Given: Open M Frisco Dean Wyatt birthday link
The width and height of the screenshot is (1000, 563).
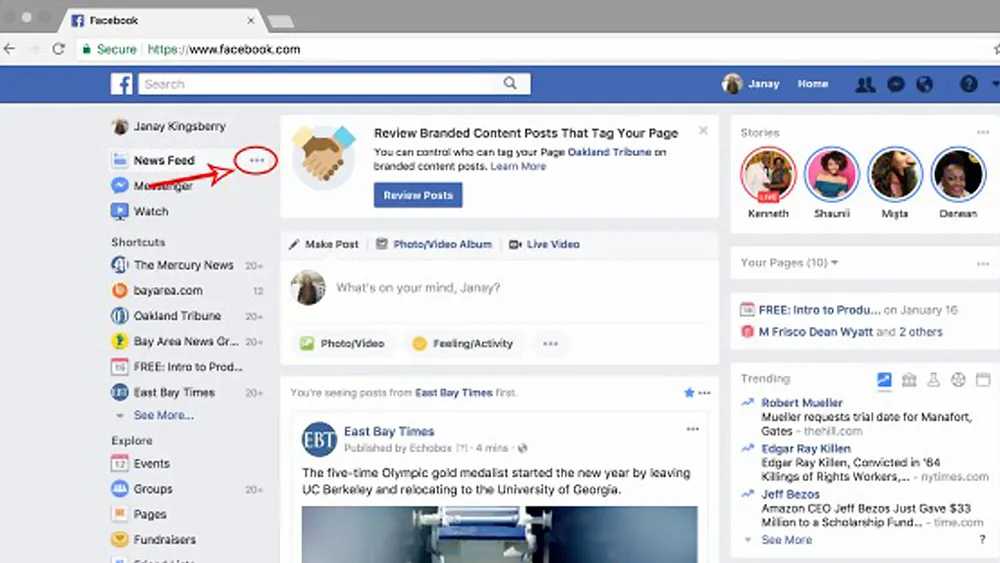Looking at the screenshot, I should click(816, 332).
